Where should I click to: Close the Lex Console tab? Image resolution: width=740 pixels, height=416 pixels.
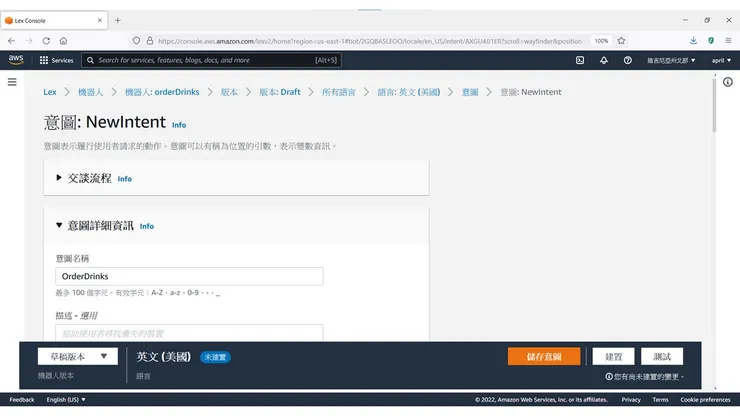[x=100, y=20]
